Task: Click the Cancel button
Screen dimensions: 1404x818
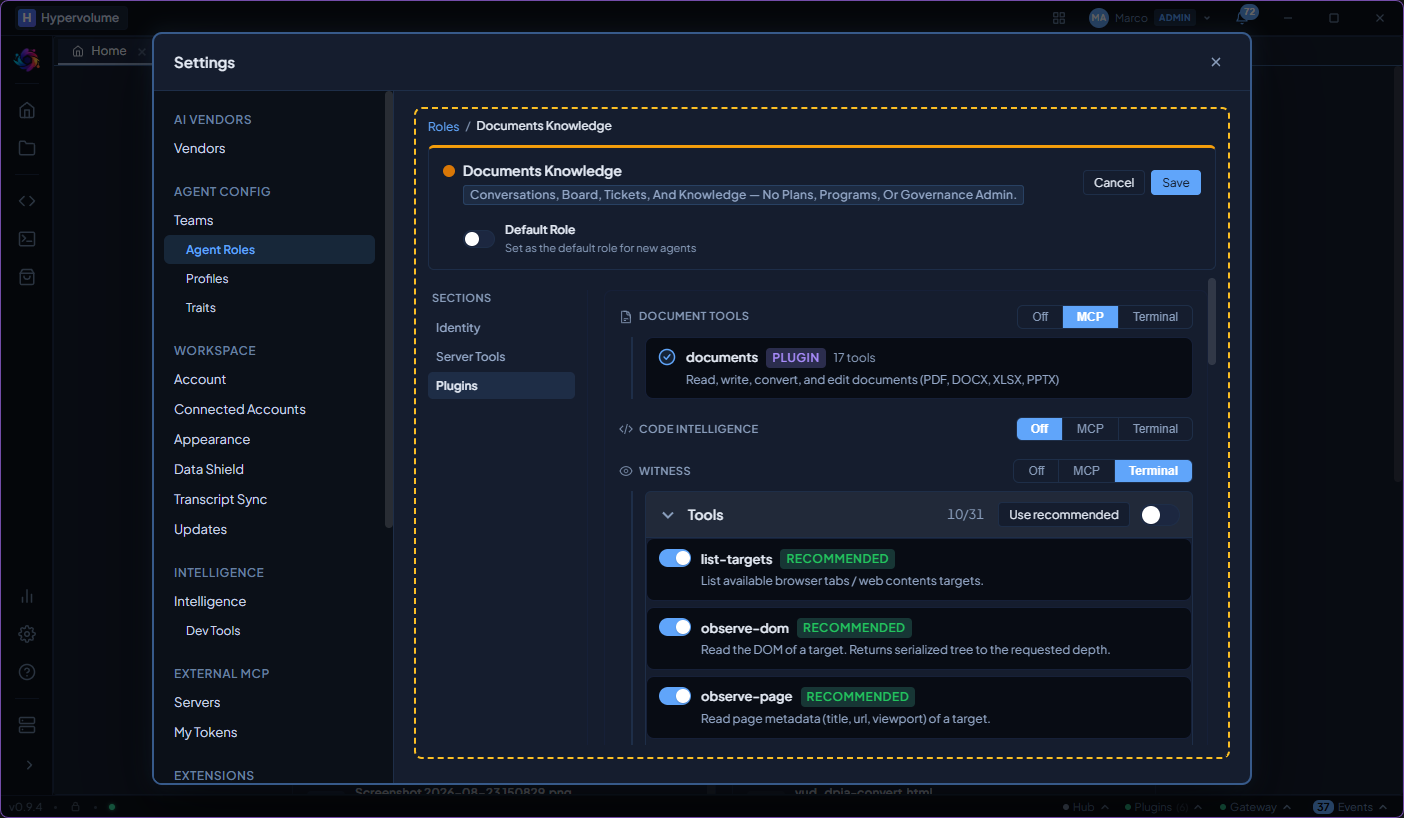Action: (1114, 182)
